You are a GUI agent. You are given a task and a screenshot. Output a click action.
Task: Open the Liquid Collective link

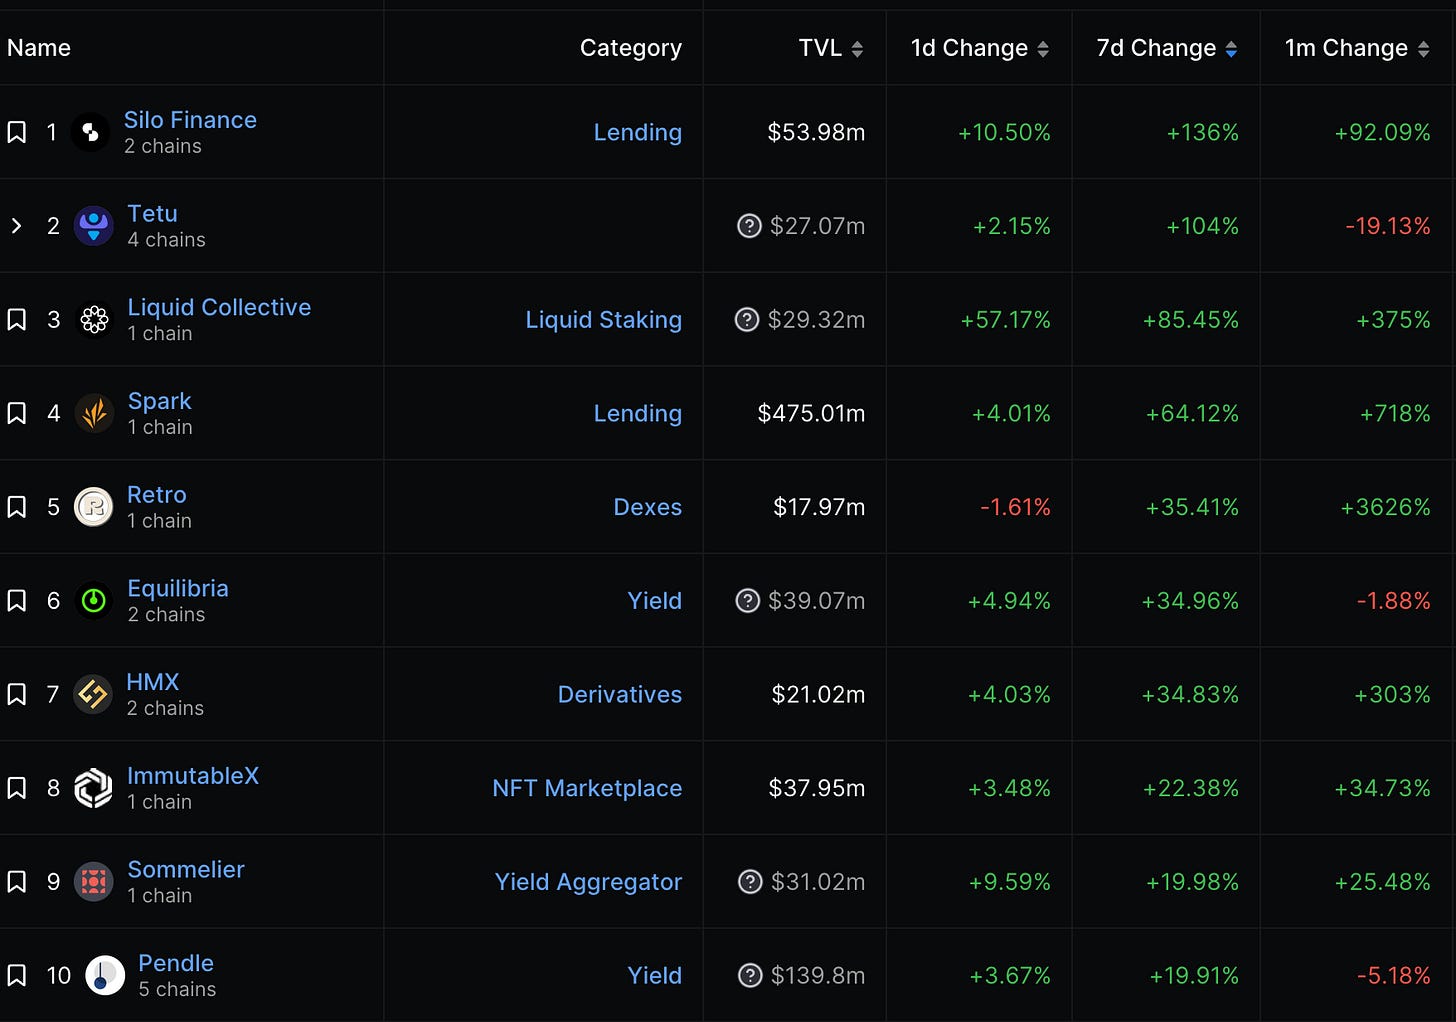tap(219, 307)
